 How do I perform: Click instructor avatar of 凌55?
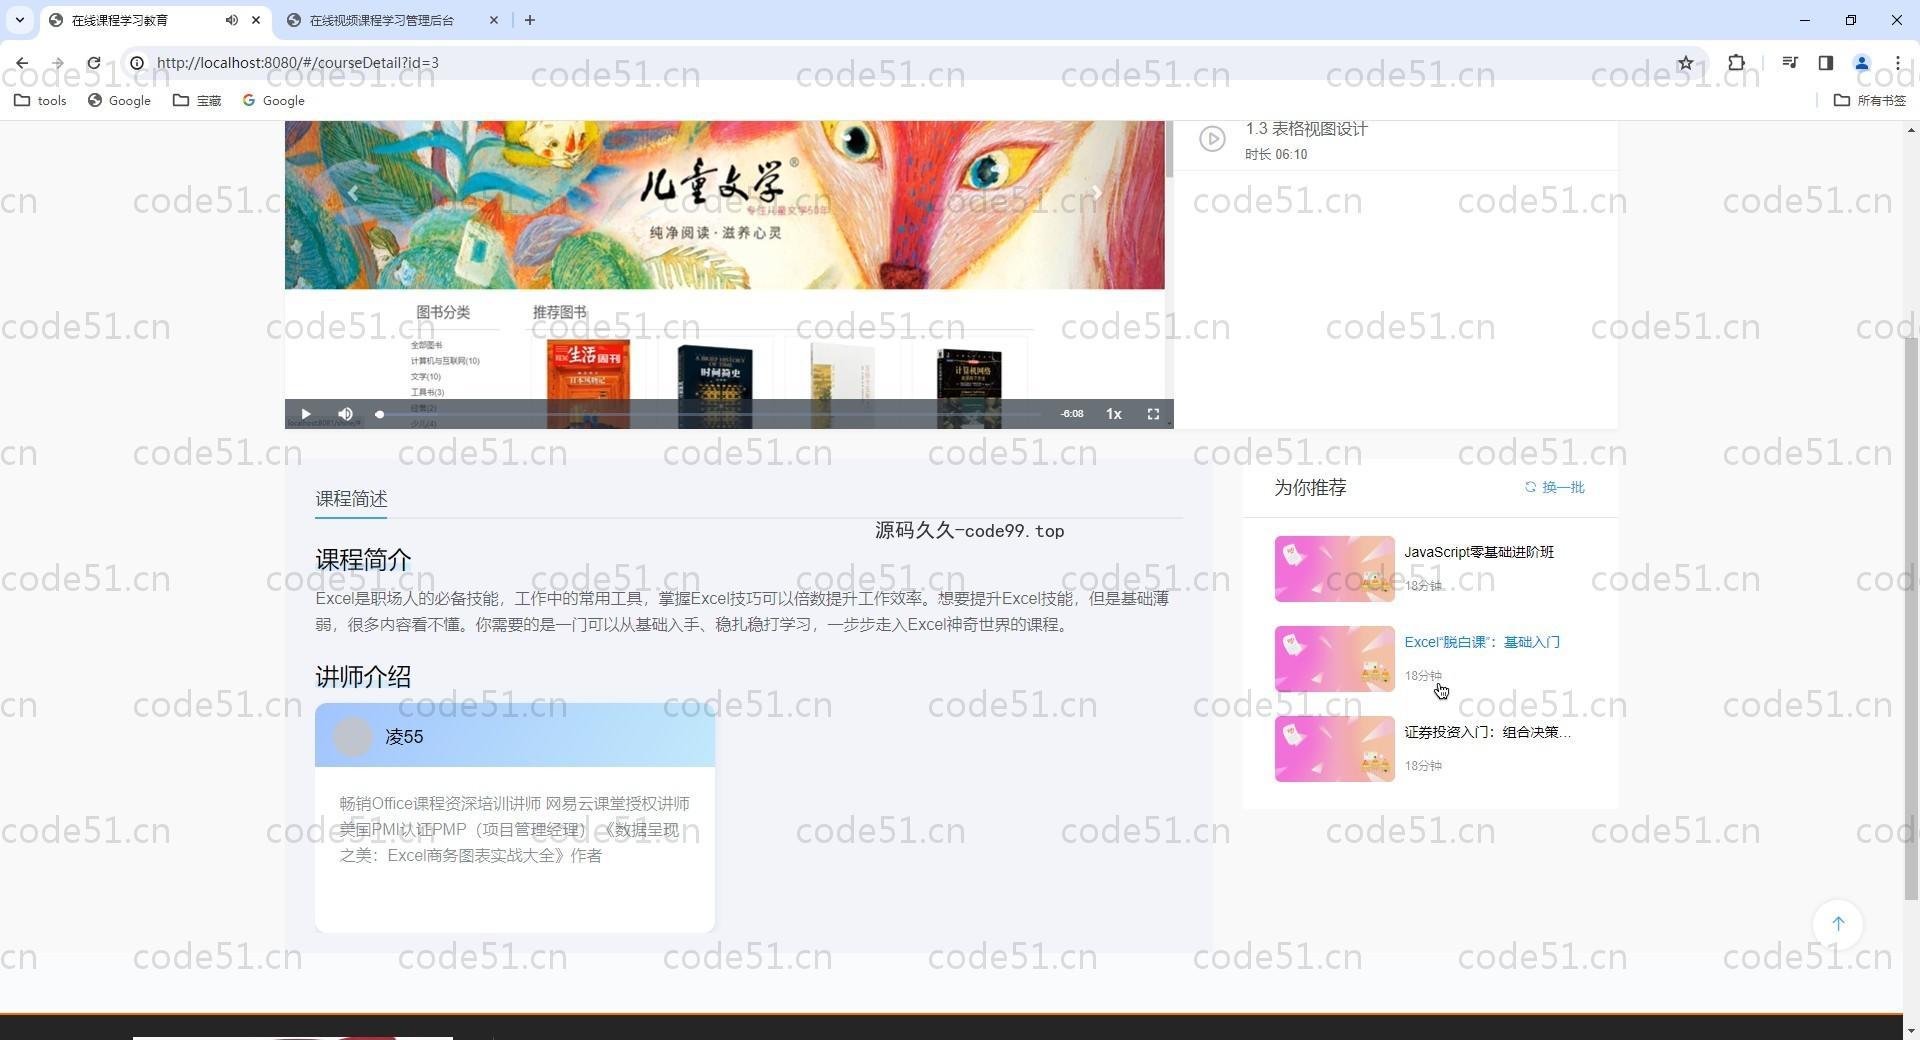[x=352, y=737]
